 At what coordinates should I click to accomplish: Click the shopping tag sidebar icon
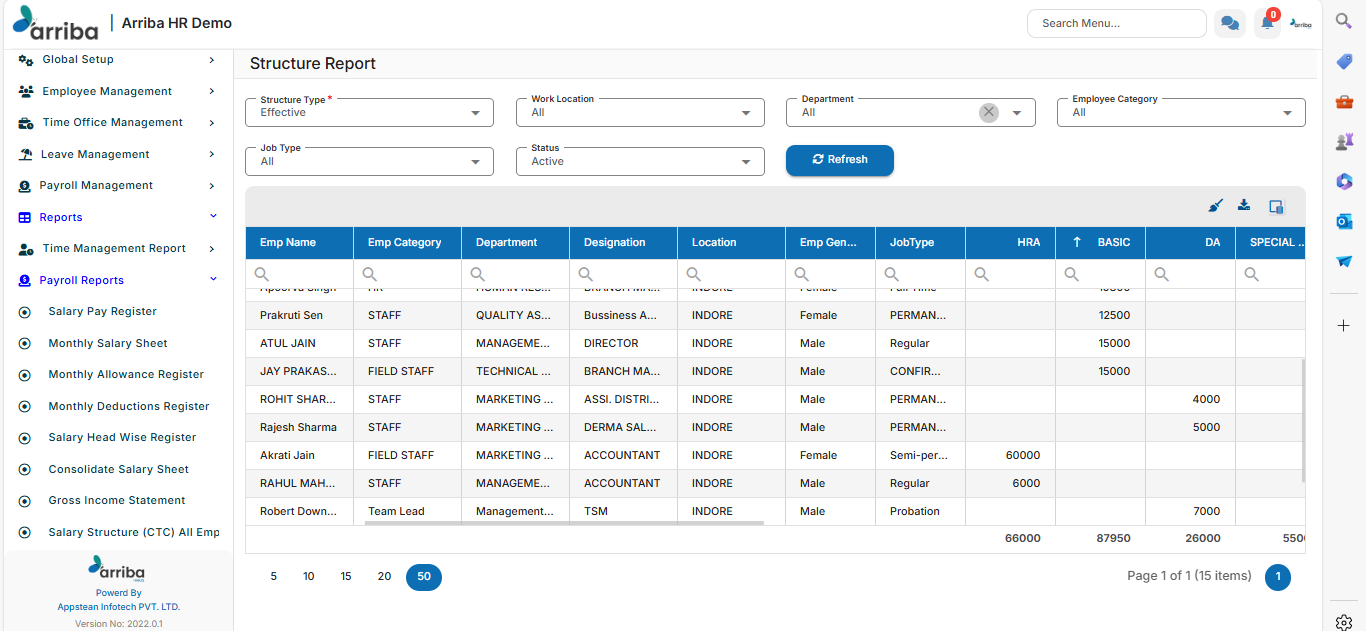[1344, 62]
